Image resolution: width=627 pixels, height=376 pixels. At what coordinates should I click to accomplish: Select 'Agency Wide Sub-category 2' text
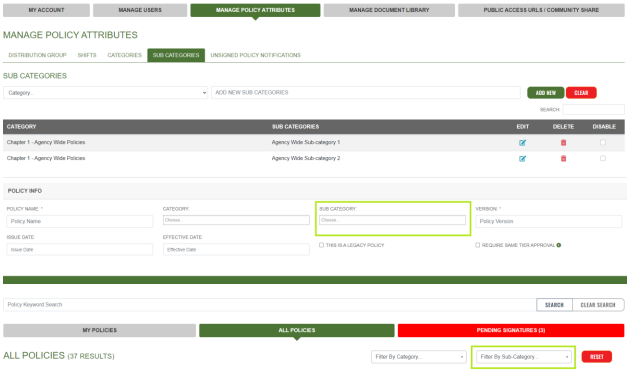click(x=306, y=158)
